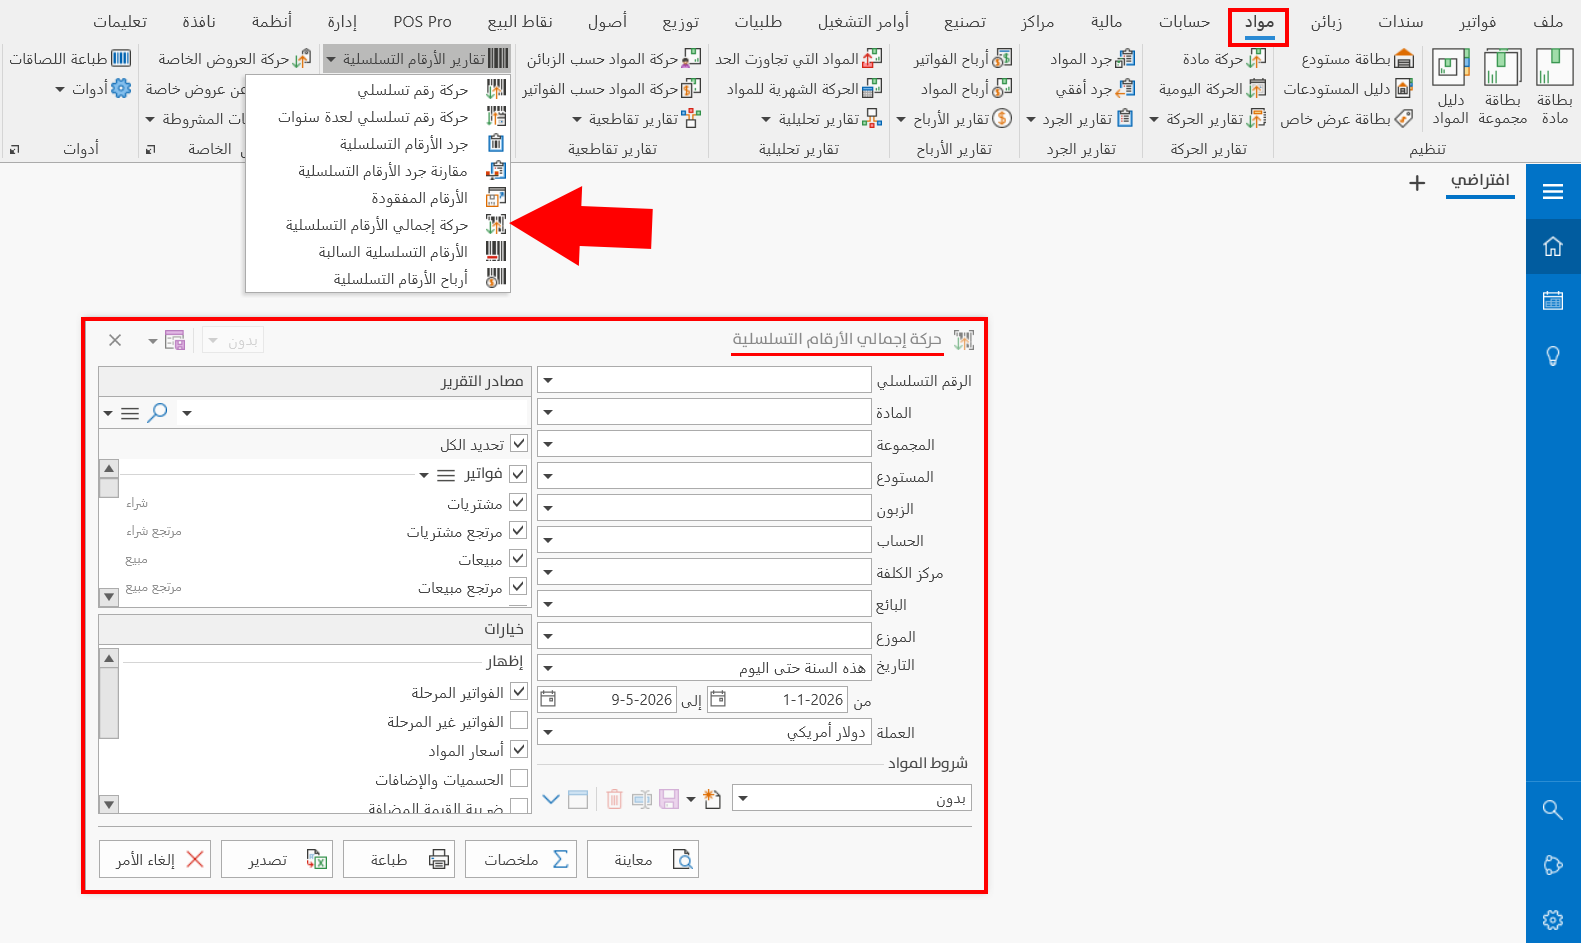Open حركة العروض الخاصة item
This screenshot has width=1581, height=943.
[x=234, y=59]
